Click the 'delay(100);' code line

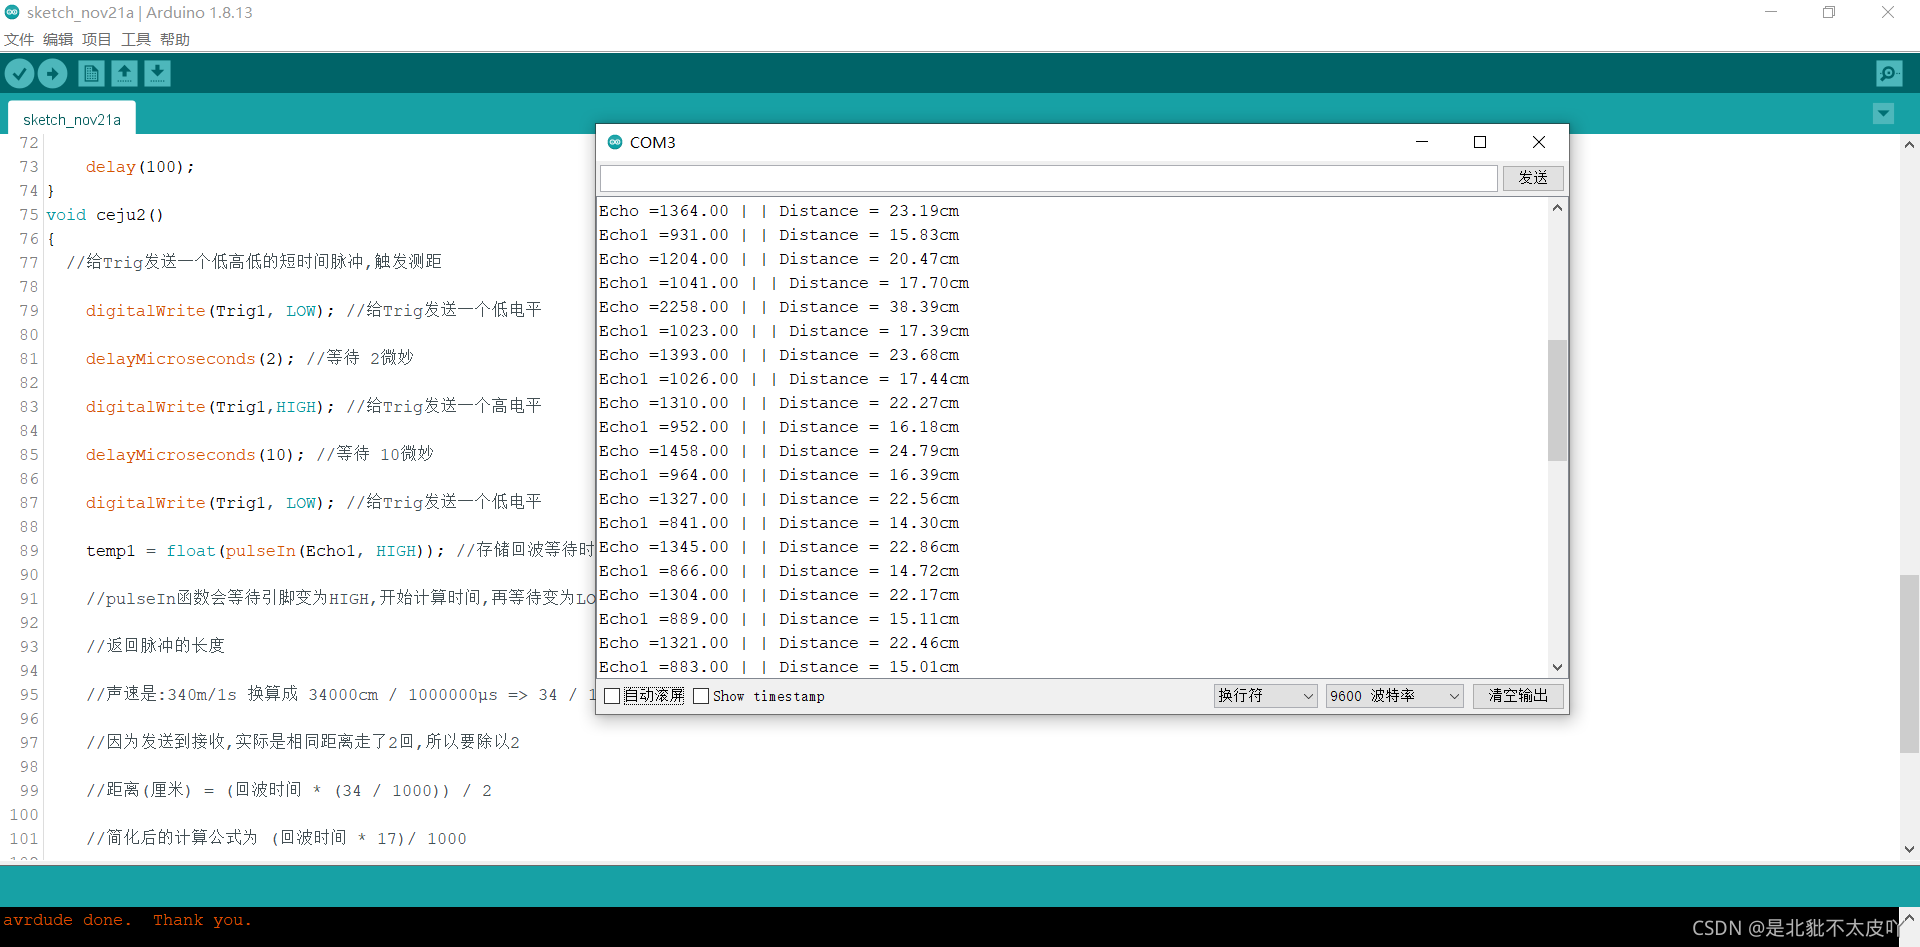point(140,167)
